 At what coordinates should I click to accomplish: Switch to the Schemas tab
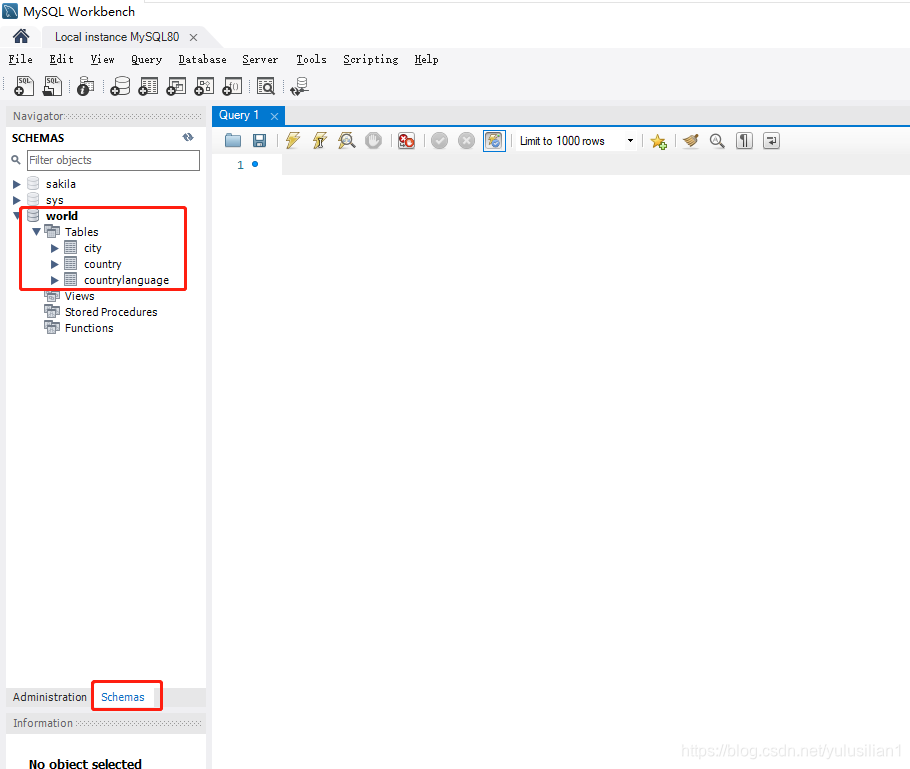tap(123, 697)
